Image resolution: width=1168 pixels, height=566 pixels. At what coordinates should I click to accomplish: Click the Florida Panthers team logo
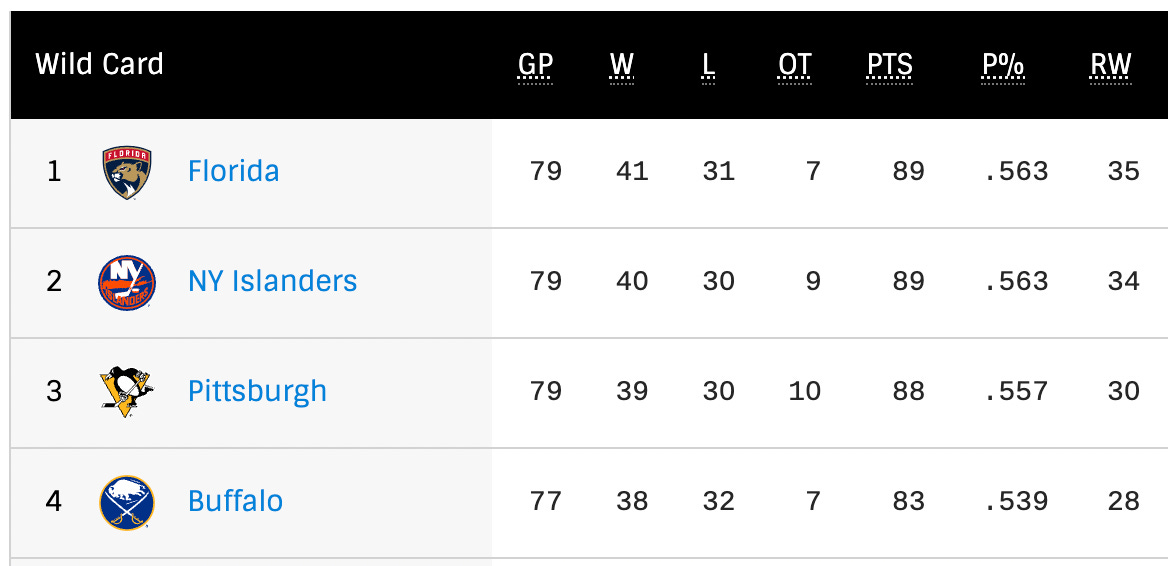point(127,172)
